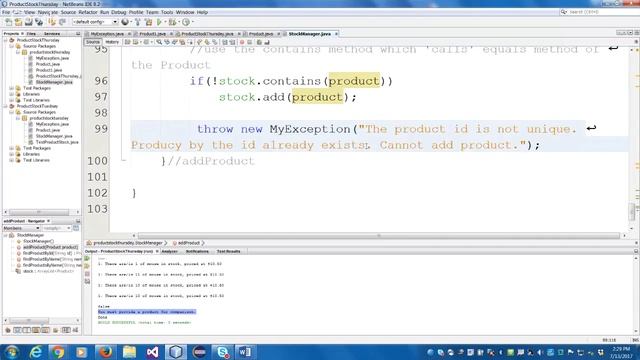
Task: Open the Run Project dropdown arrow
Action: pos(164,22)
